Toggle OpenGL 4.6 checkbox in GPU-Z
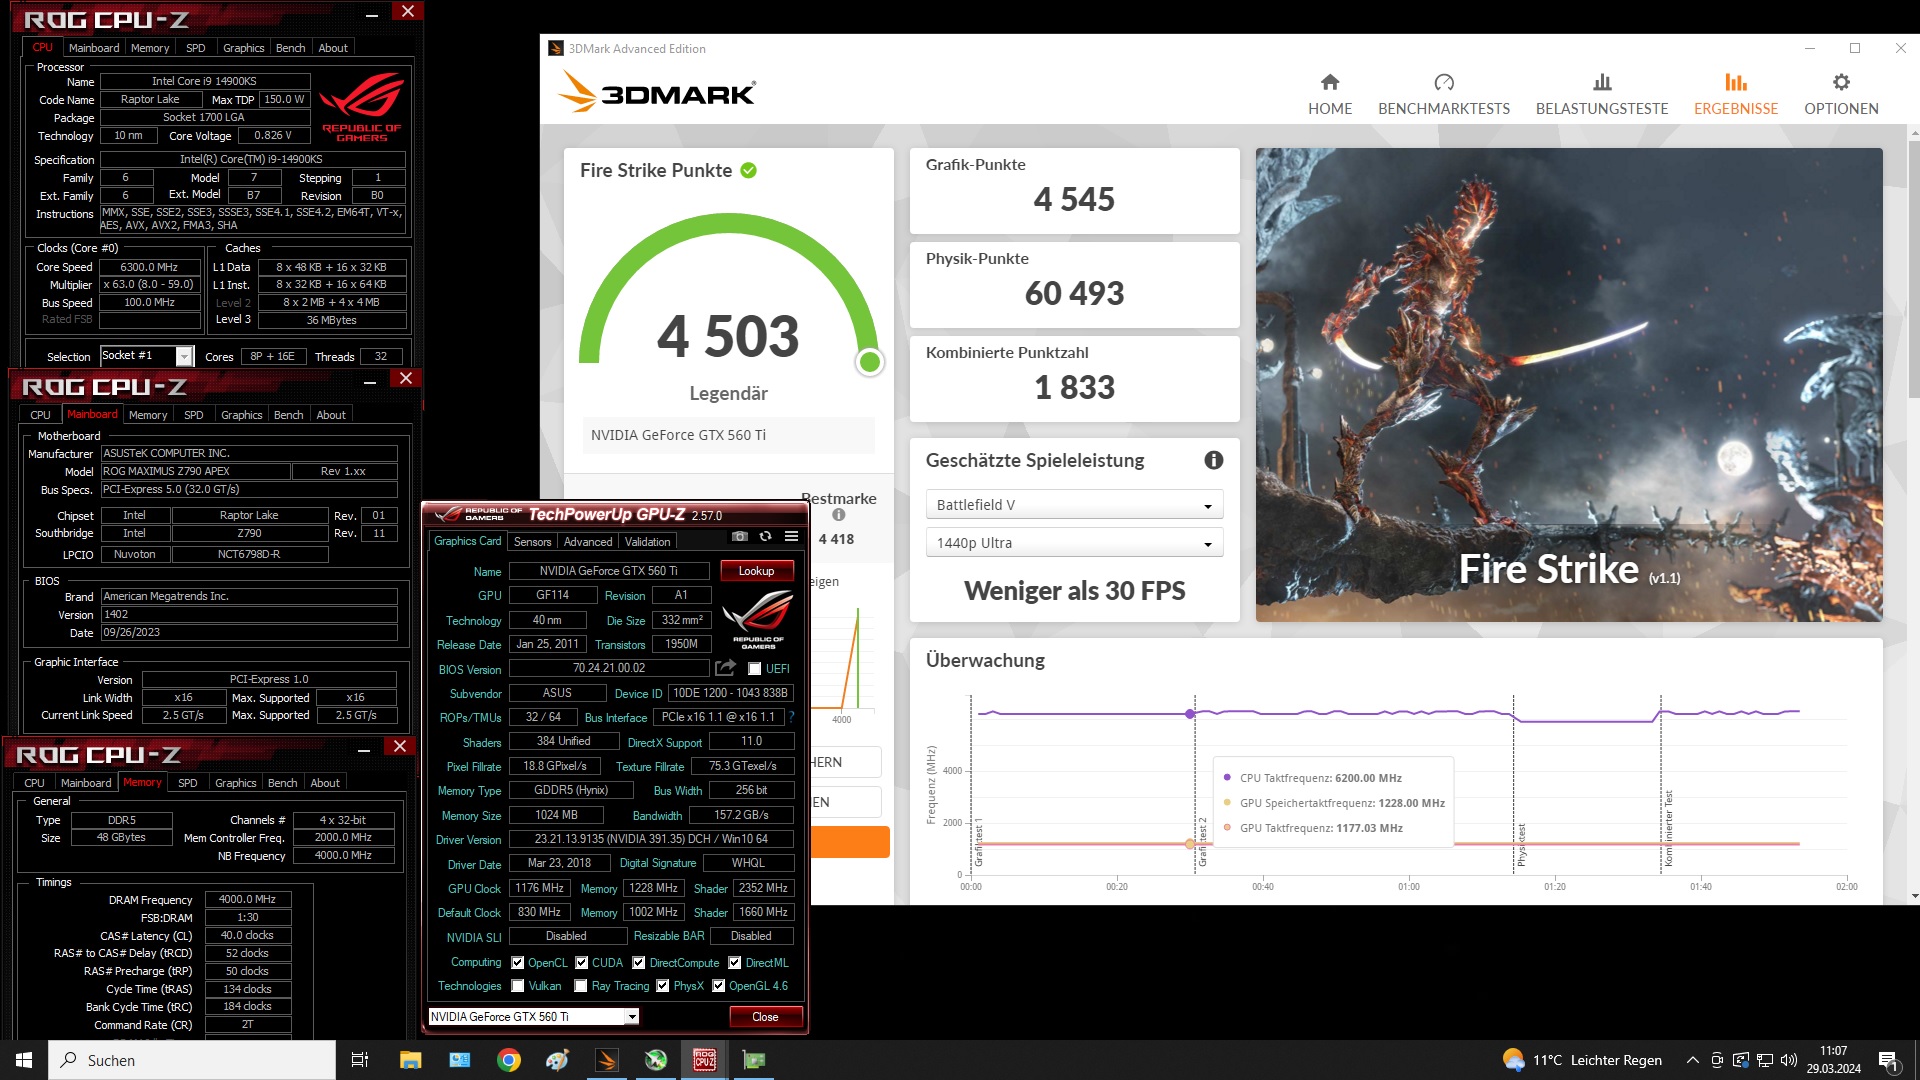 pyautogui.click(x=719, y=986)
